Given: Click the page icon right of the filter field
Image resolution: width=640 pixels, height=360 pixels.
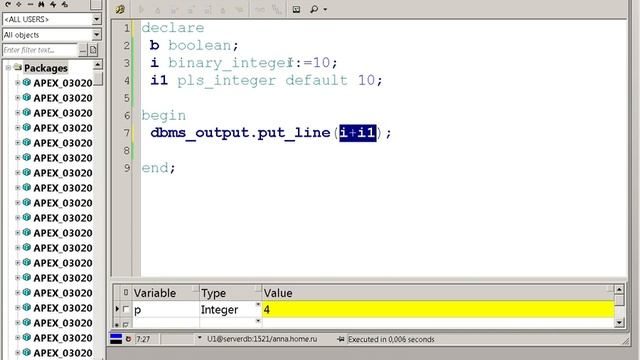Looking at the screenshot, I should pyautogui.click(x=93, y=50).
